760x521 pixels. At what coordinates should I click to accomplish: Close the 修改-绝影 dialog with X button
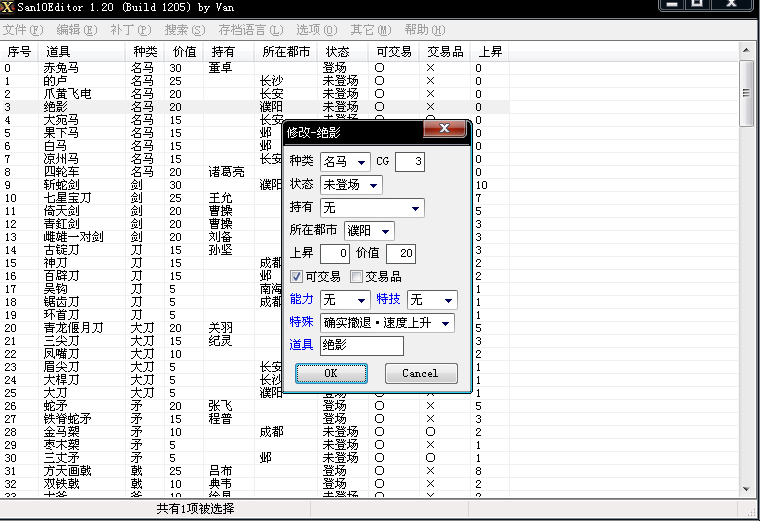[x=443, y=130]
